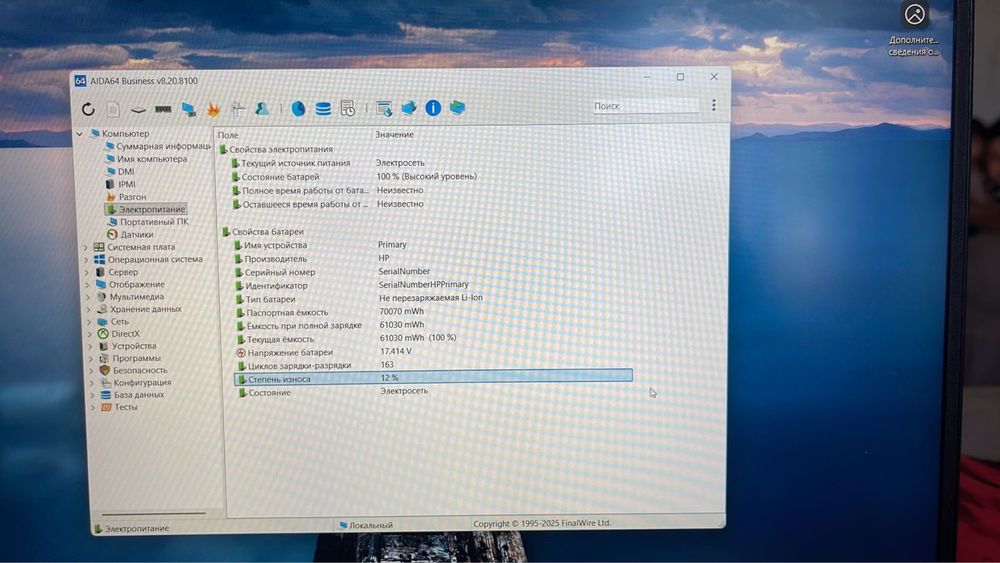Open the Disk Benchmark drive icon
The image size is (1000, 563).
click(x=138, y=110)
